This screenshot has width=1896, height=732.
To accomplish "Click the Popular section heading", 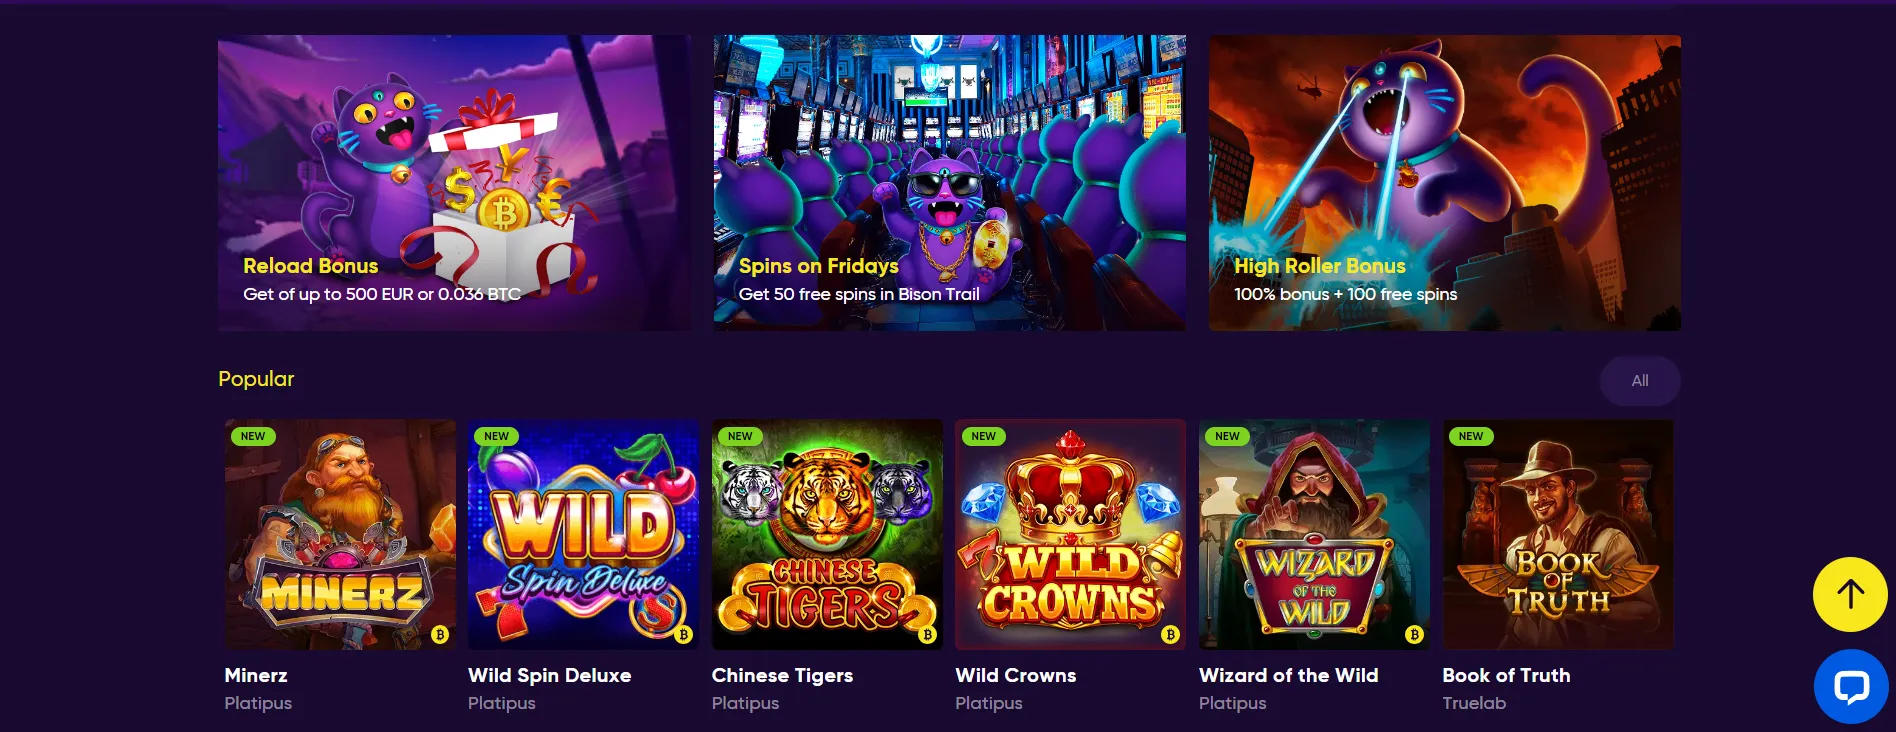I will pyautogui.click(x=256, y=379).
